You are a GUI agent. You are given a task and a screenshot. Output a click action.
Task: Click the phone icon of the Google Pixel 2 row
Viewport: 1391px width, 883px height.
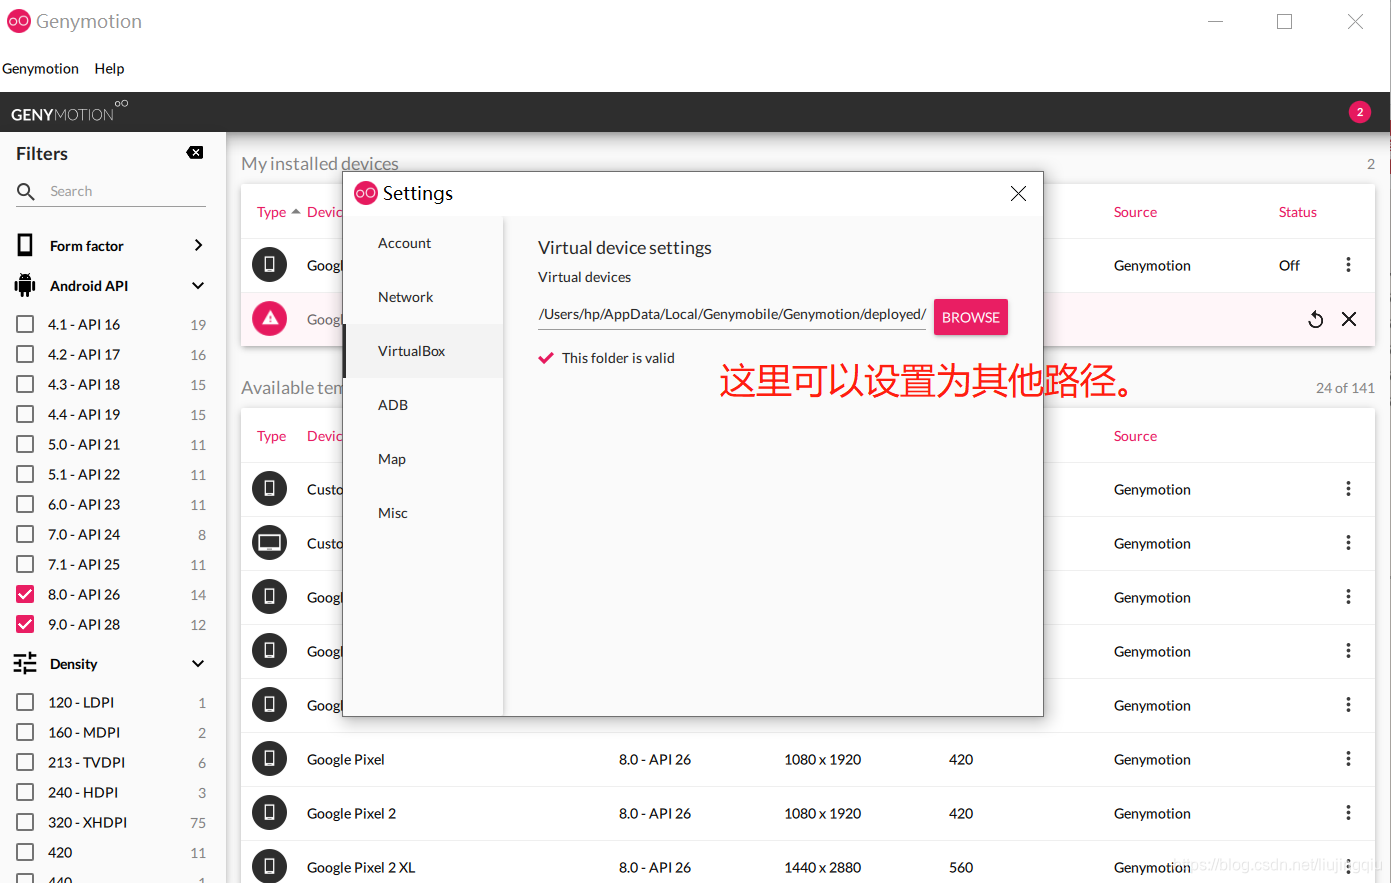[x=269, y=813]
